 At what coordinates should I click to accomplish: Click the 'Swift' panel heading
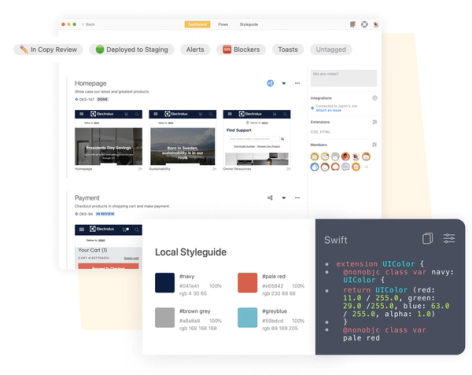click(x=336, y=240)
